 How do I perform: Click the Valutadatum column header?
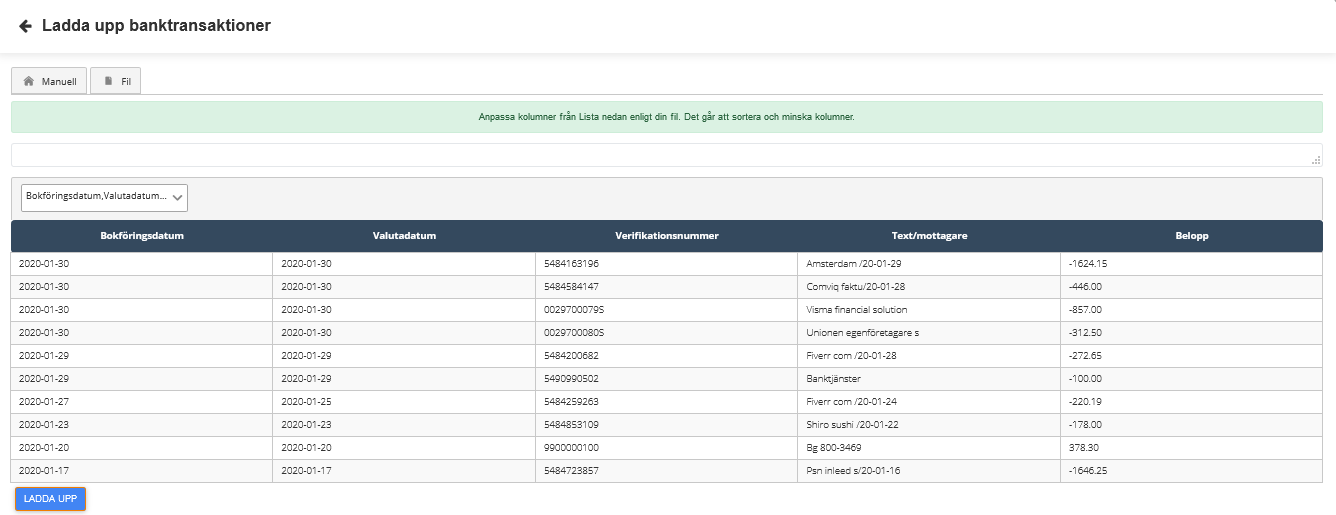403,236
